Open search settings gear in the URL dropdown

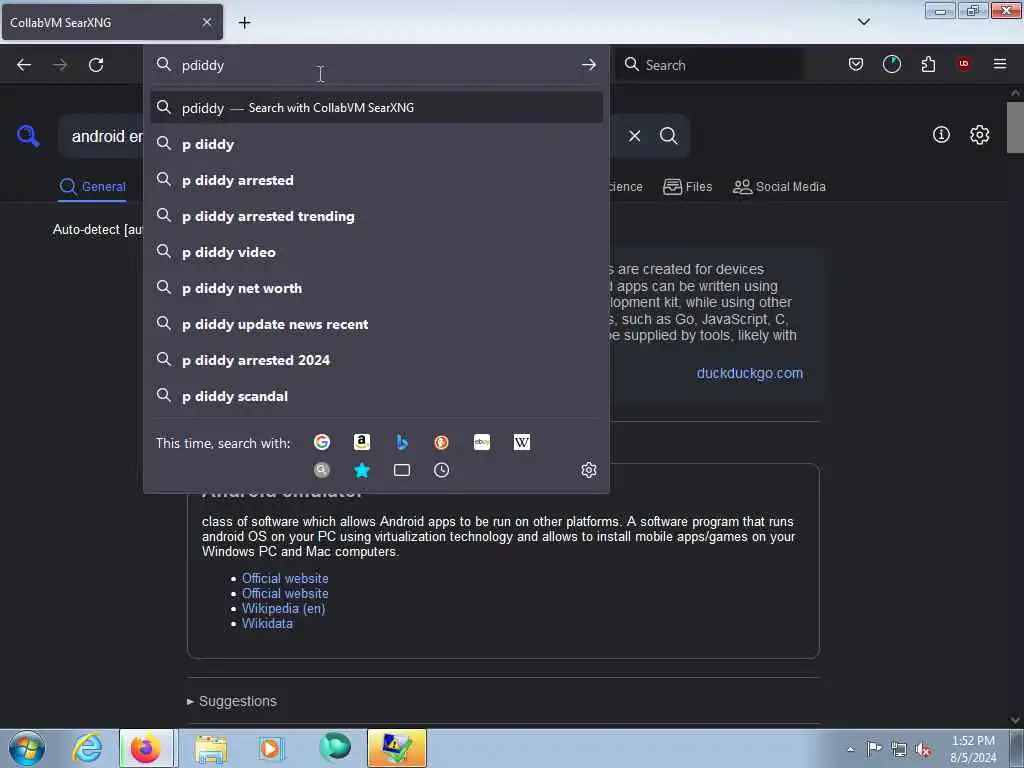588,470
